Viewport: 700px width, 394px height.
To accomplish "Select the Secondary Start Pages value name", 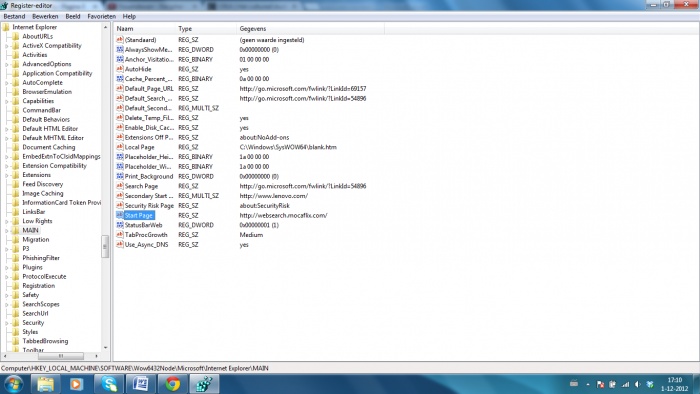I will pos(149,195).
